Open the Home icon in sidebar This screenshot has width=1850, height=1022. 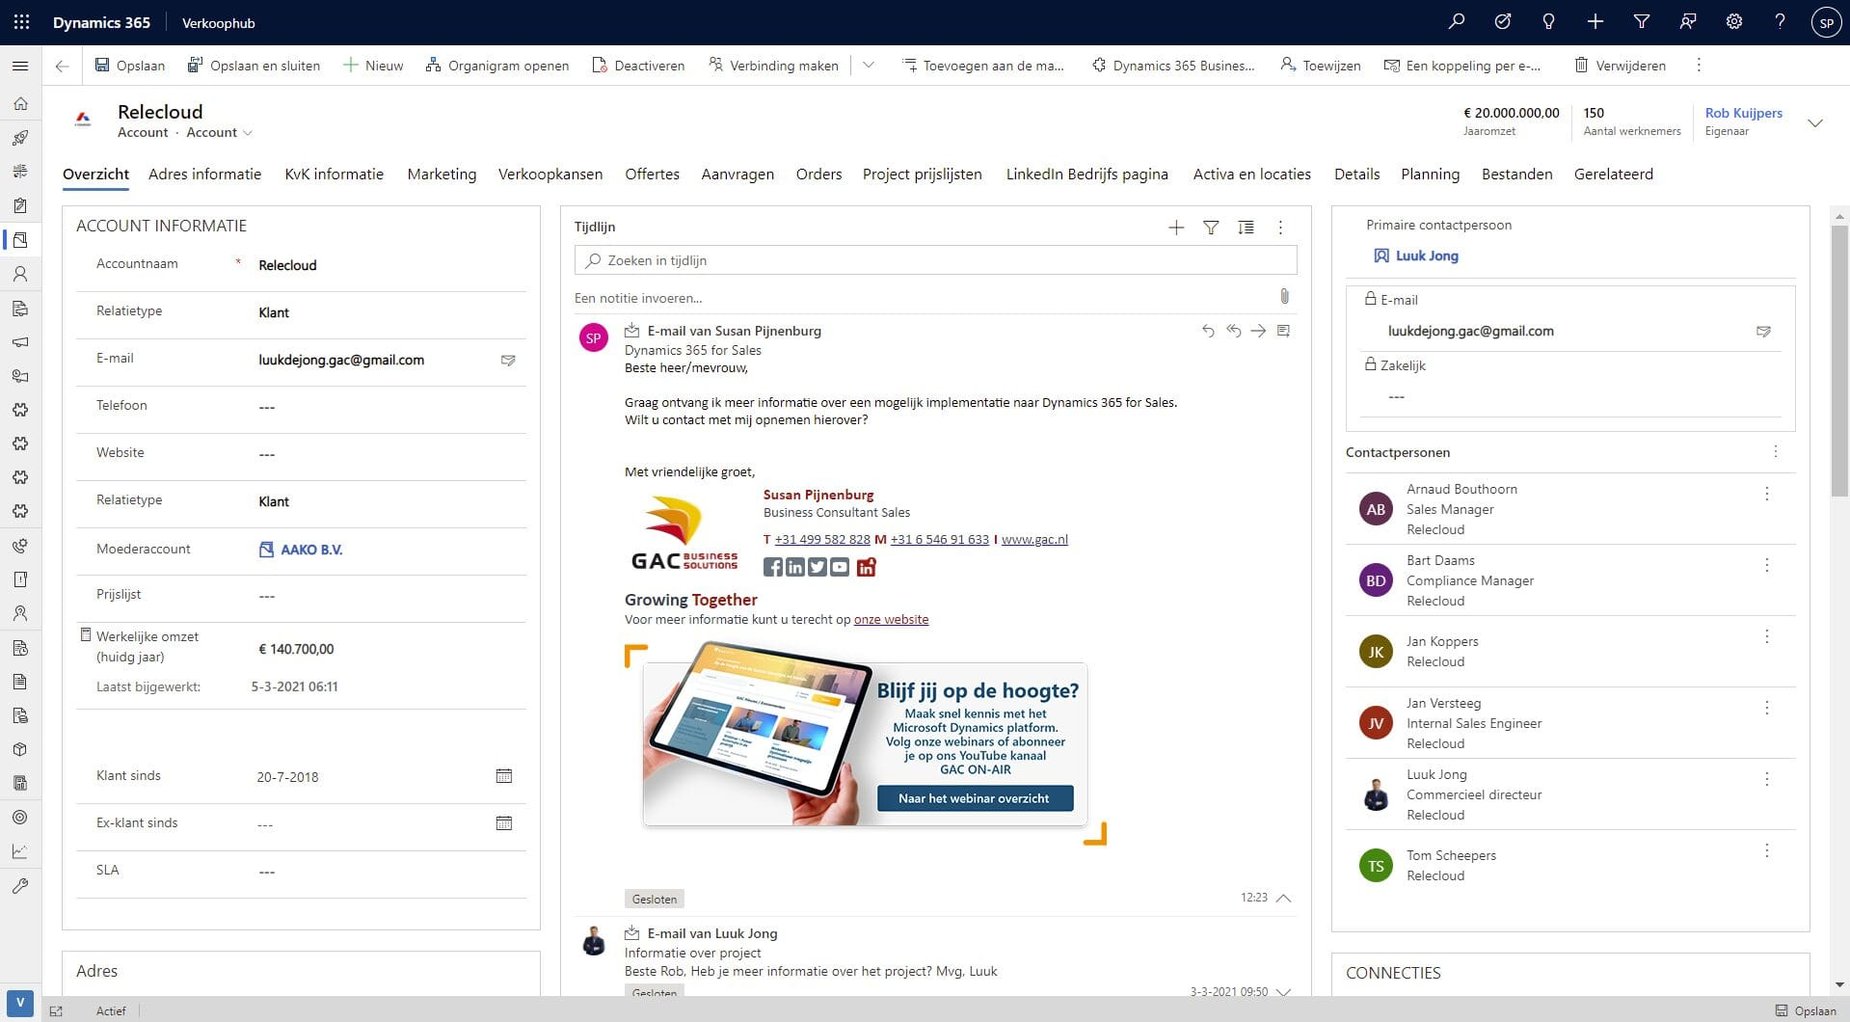20,103
